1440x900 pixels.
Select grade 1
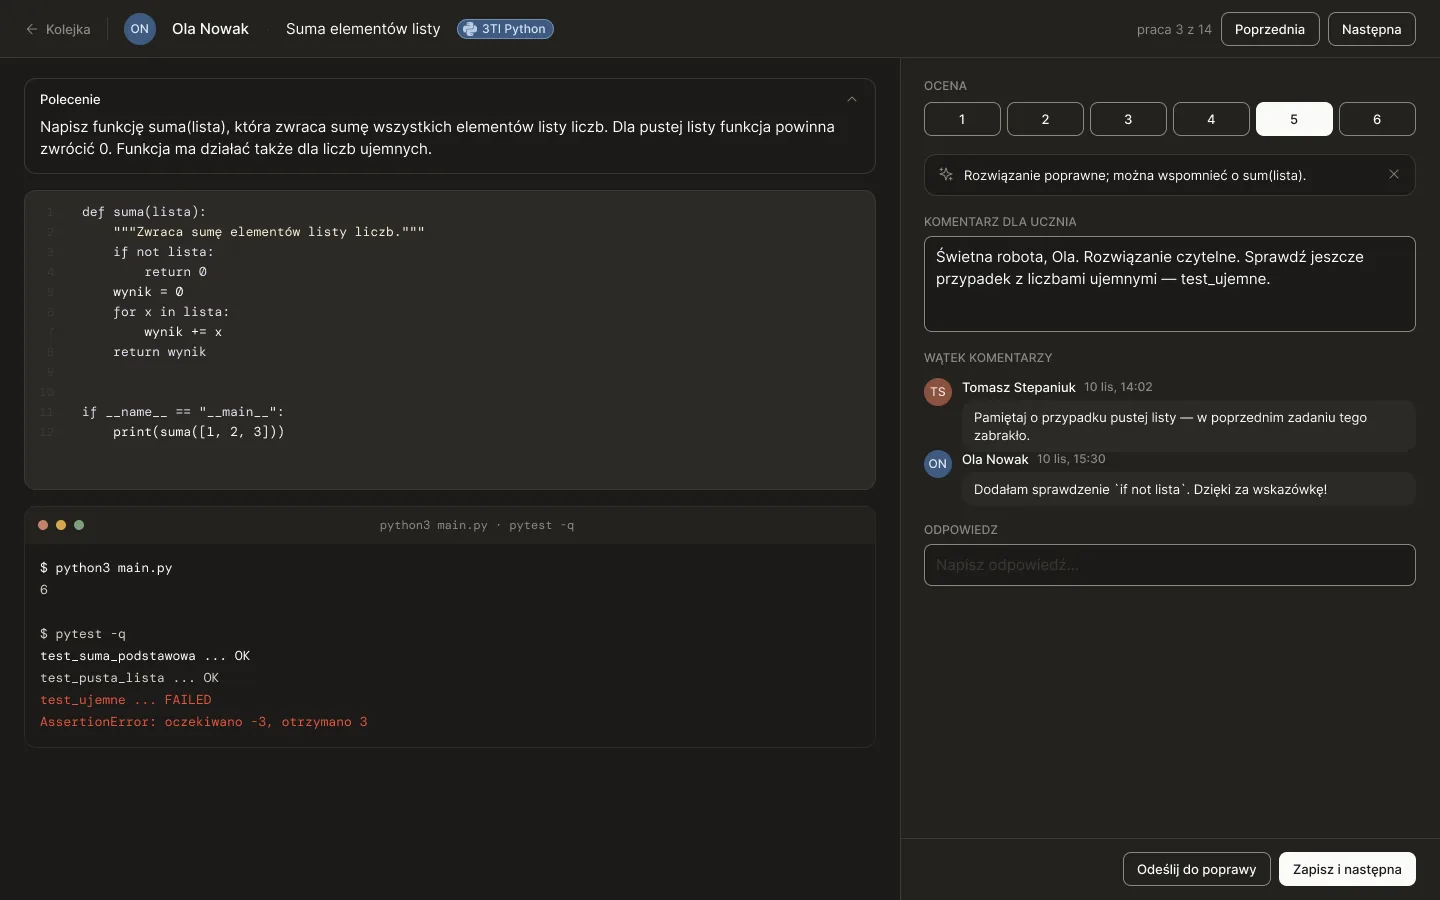pyautogui.click(x=962, y=119)
